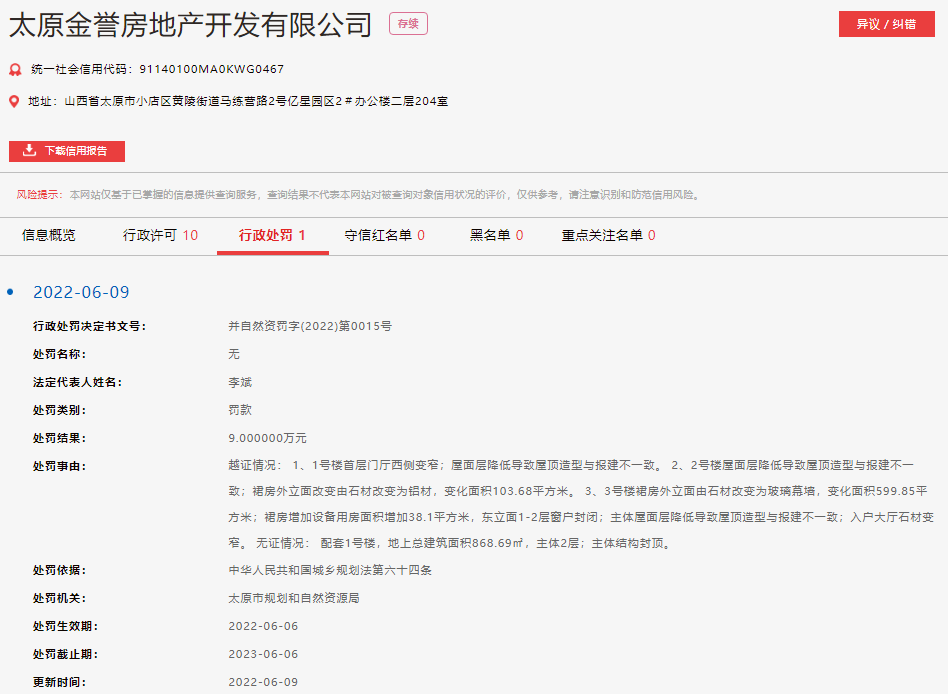This screenshot has height=694, width=948.
Task: Click expiry date 2023-06-06
Action: (264, 654)
